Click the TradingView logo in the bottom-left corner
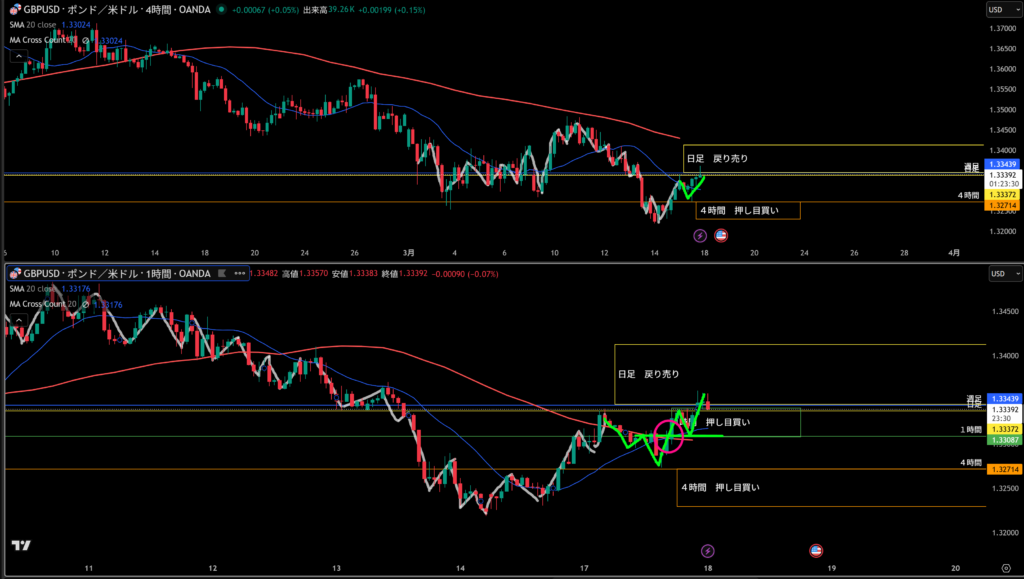This screenshot has width=1024, height=579. pyautogui.click(x=20, y=545)
